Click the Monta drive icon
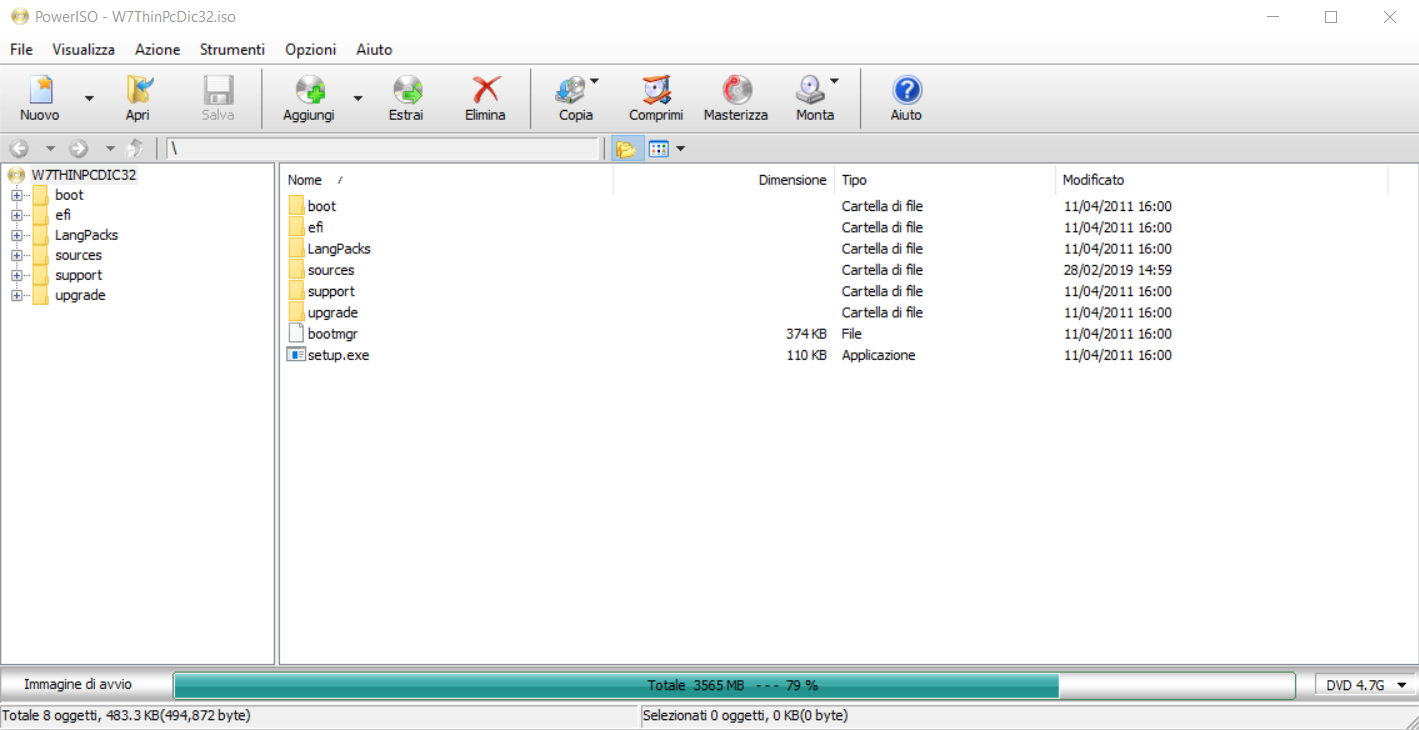 click(810, 91)
